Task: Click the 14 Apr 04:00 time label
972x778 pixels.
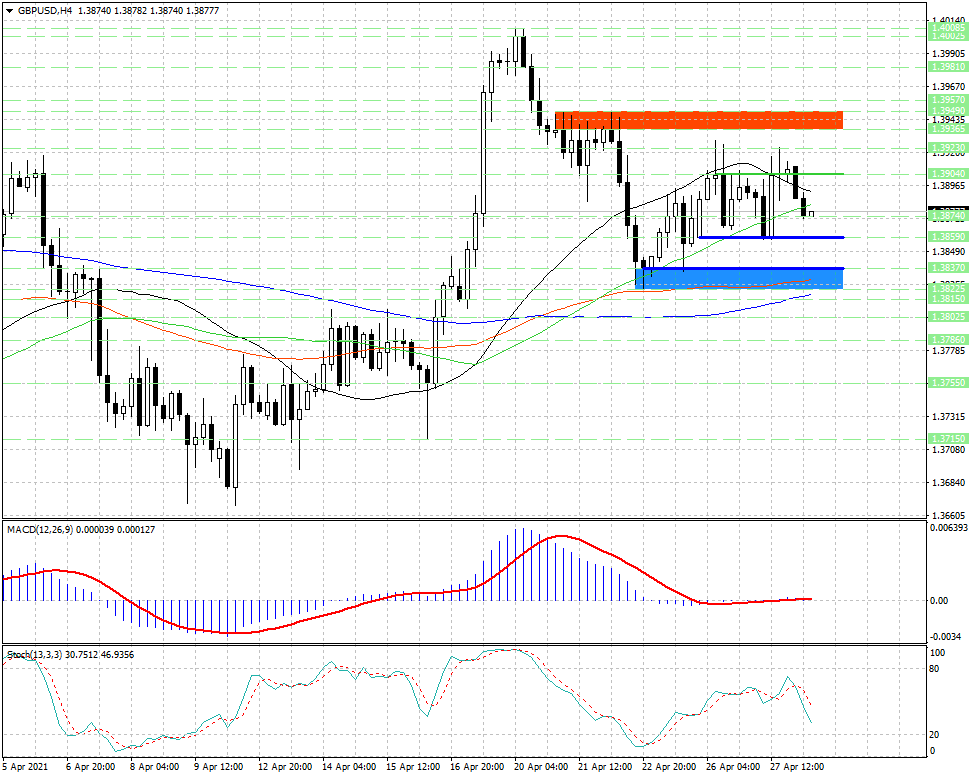Action: coord(349,767)
